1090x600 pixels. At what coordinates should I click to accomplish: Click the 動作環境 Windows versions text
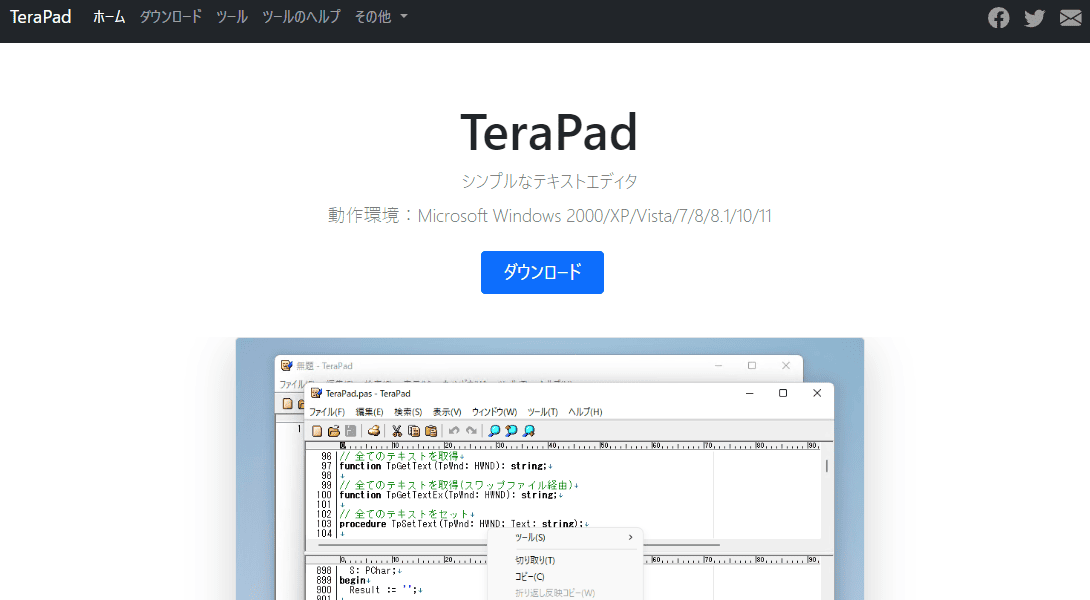[x=549, y=216]
